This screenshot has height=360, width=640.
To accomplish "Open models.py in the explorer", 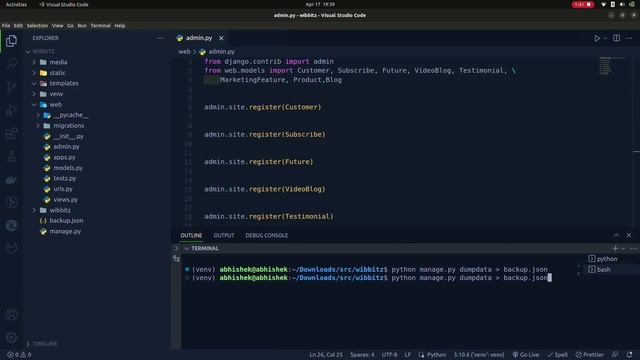I will [68, 168].
